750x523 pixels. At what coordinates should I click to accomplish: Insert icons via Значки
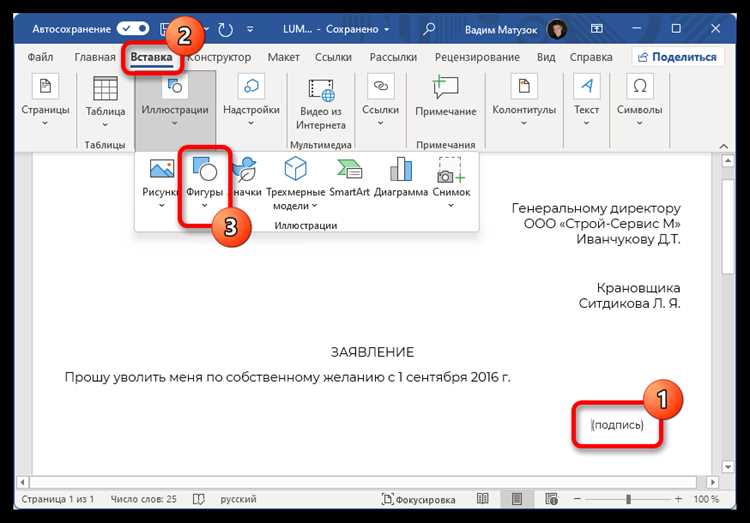(x=247, y=178)
